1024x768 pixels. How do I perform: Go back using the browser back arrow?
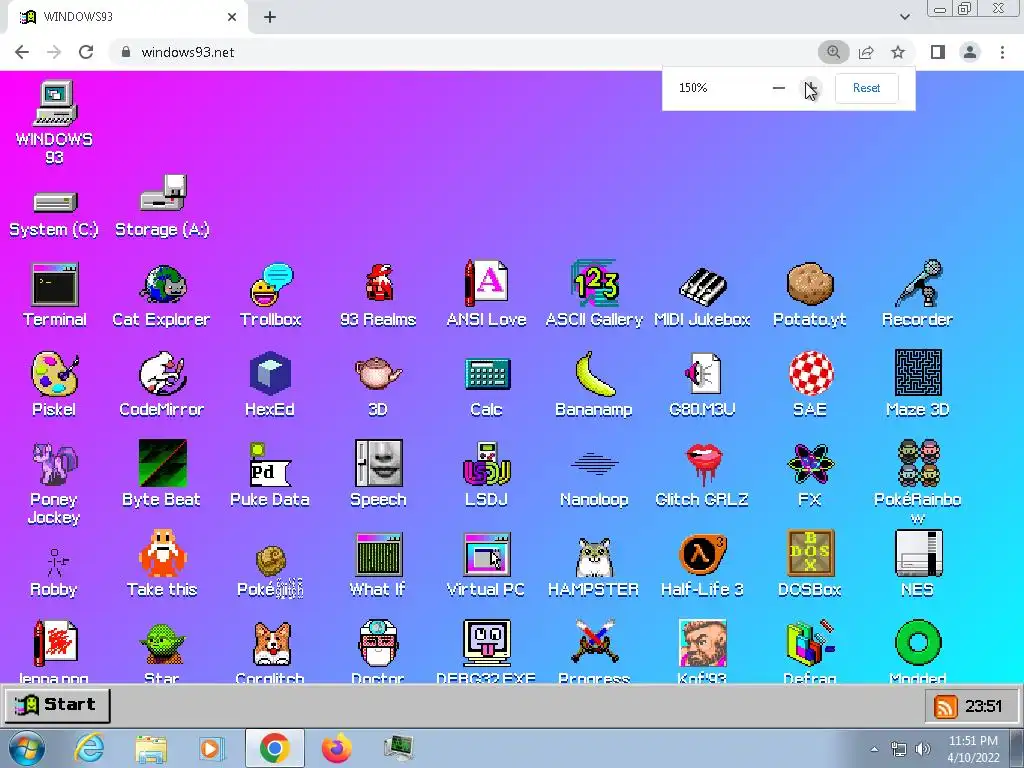pyautogui.click(x=22, y=52)
